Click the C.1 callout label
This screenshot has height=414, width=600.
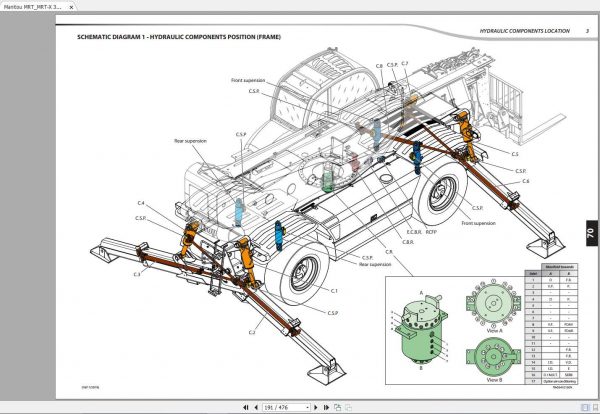point(334,291)
